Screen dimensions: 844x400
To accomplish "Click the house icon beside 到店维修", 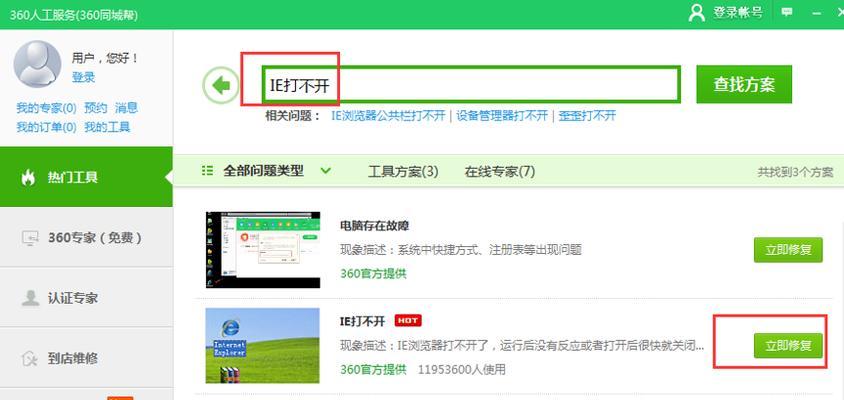I will 30,358.
